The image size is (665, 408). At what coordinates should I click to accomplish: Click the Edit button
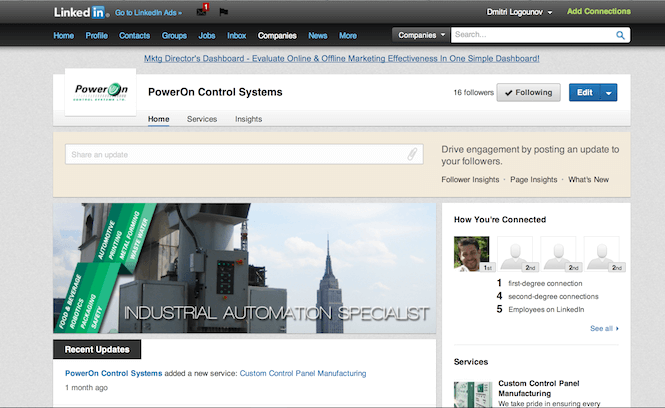584,92
